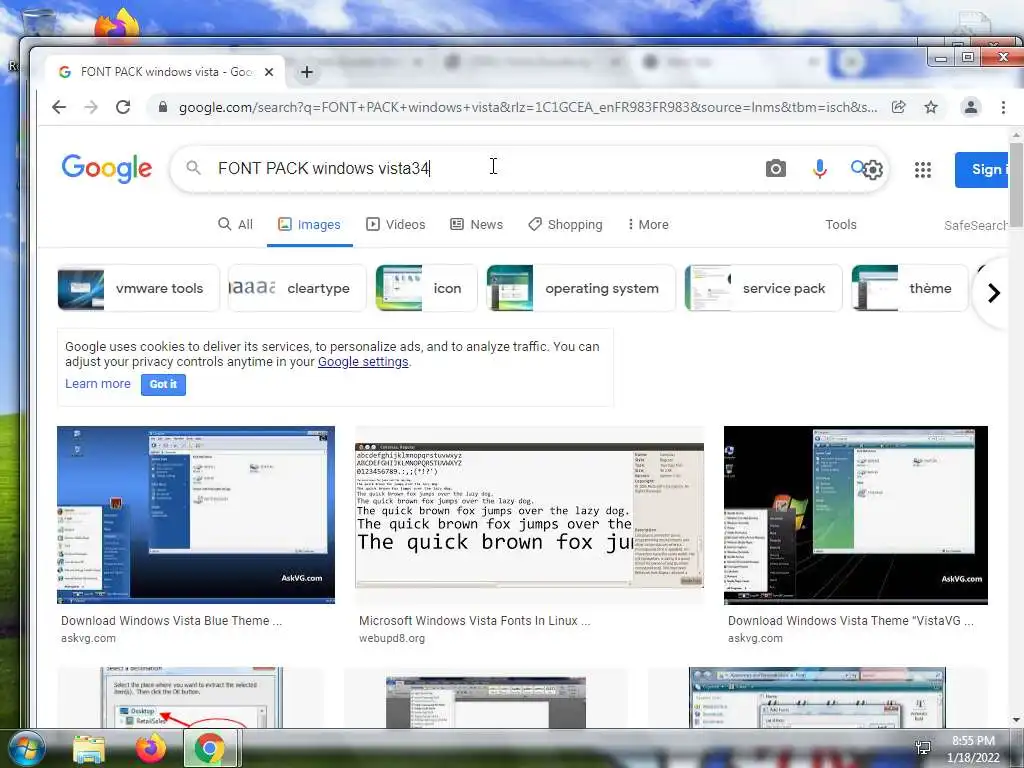Show more chips with right chevron

994,293
